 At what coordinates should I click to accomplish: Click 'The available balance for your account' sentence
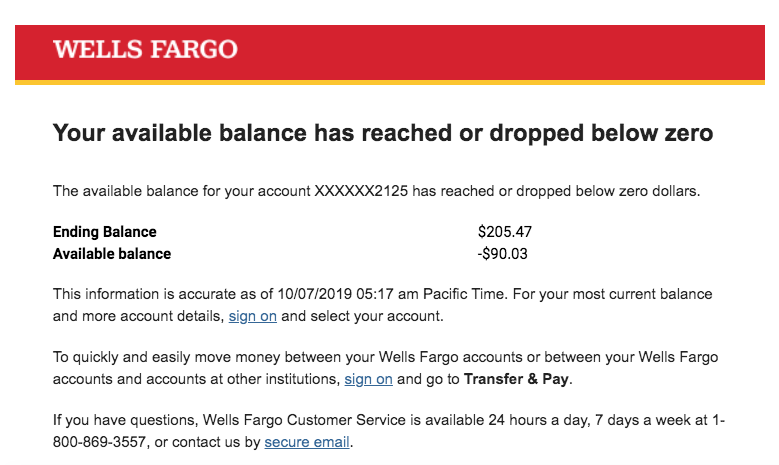click(x=182, y=190)
